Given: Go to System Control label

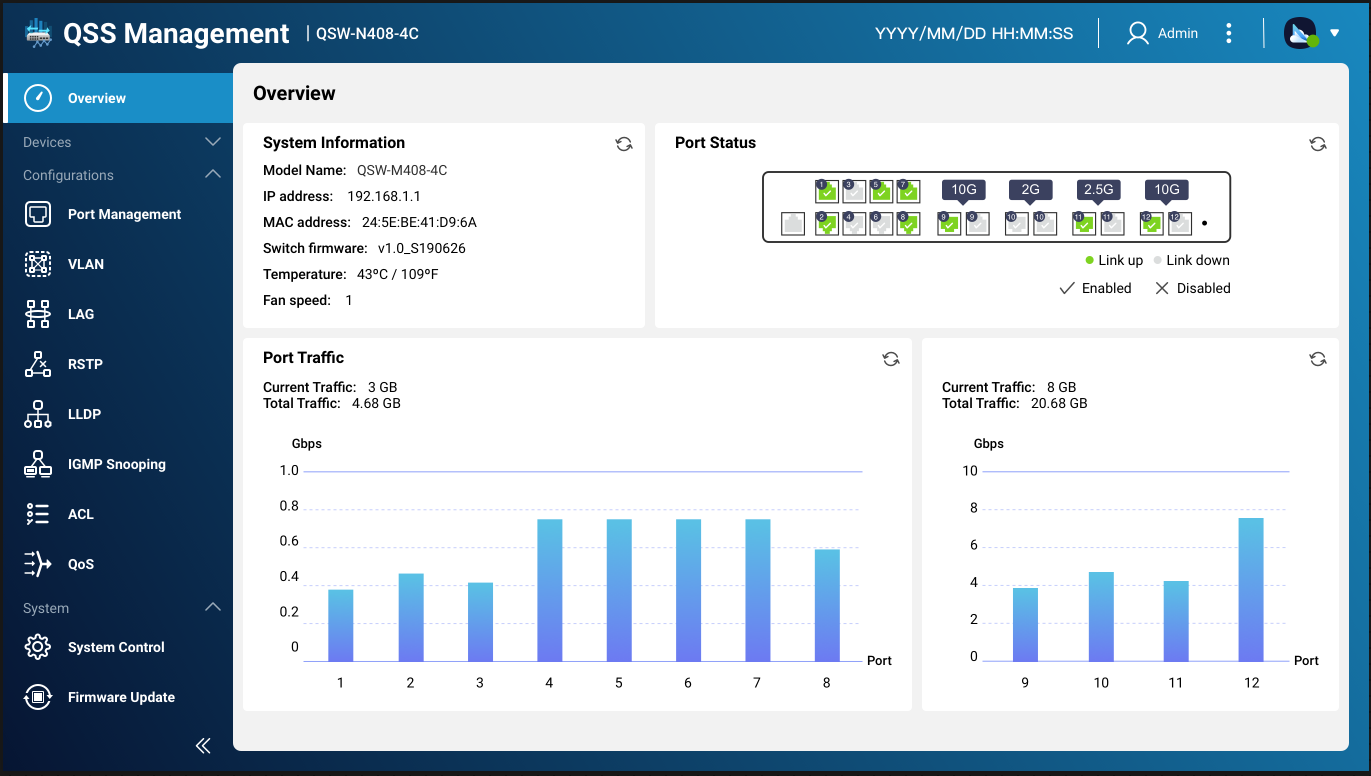Looking at the screenshot, I should (x=116, y=647).
